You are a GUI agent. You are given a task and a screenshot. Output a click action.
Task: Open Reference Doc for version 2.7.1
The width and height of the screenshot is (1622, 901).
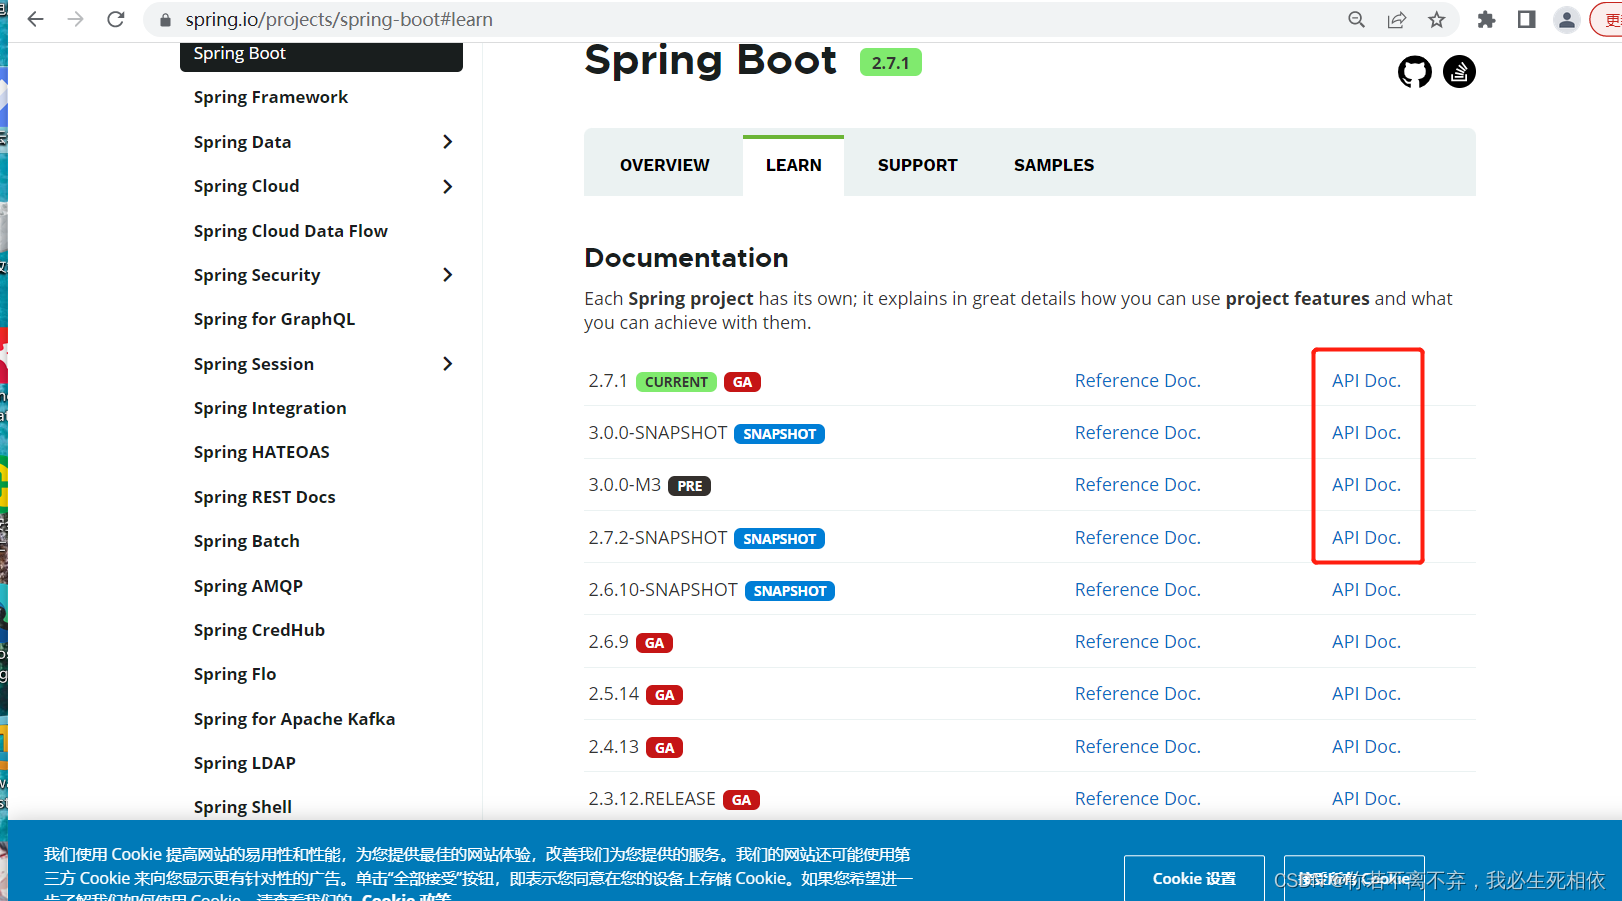pos(1137,380)
